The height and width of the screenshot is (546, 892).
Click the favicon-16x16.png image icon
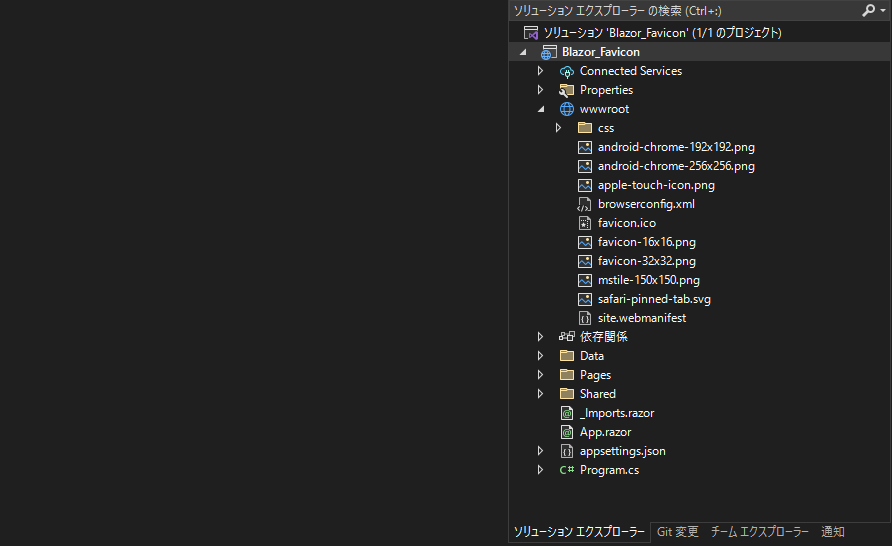click(x=585, y=242)
